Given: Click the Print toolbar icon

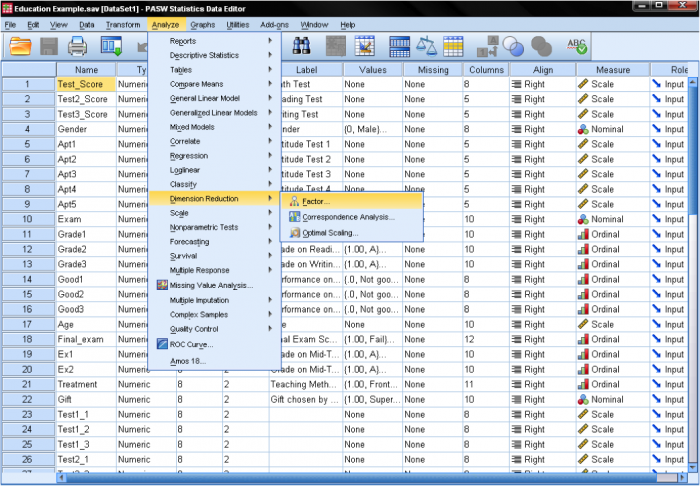Looking at the screenshot, I should [x=78, y=46].
